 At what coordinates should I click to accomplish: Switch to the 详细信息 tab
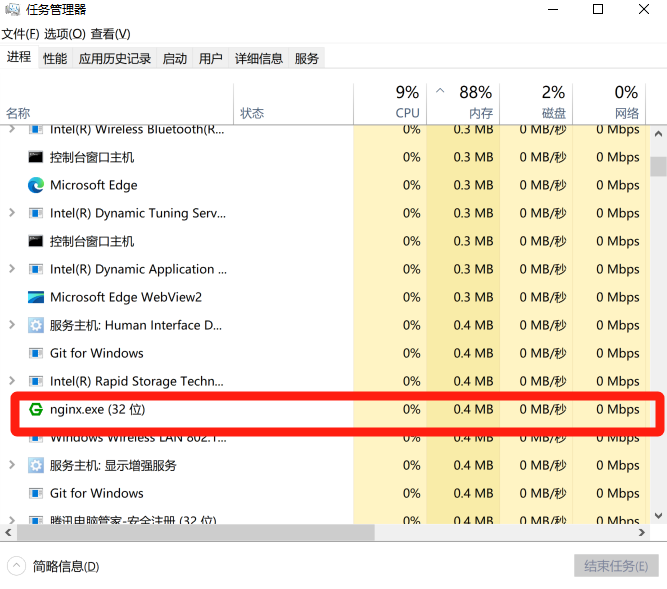click(x=259, y=58)
